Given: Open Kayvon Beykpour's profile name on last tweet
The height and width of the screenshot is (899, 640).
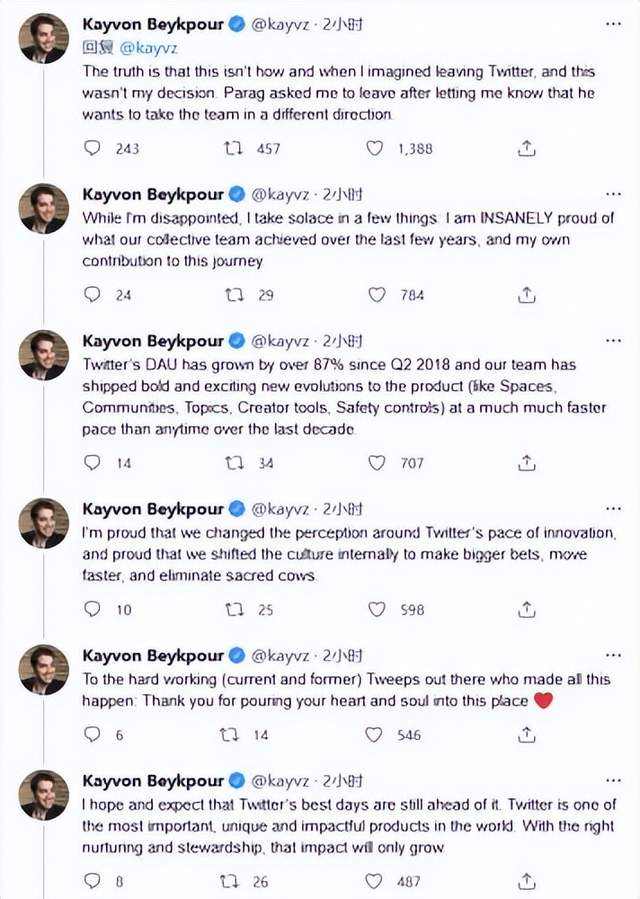Looking at the screenshot, I should click(153, 780).
